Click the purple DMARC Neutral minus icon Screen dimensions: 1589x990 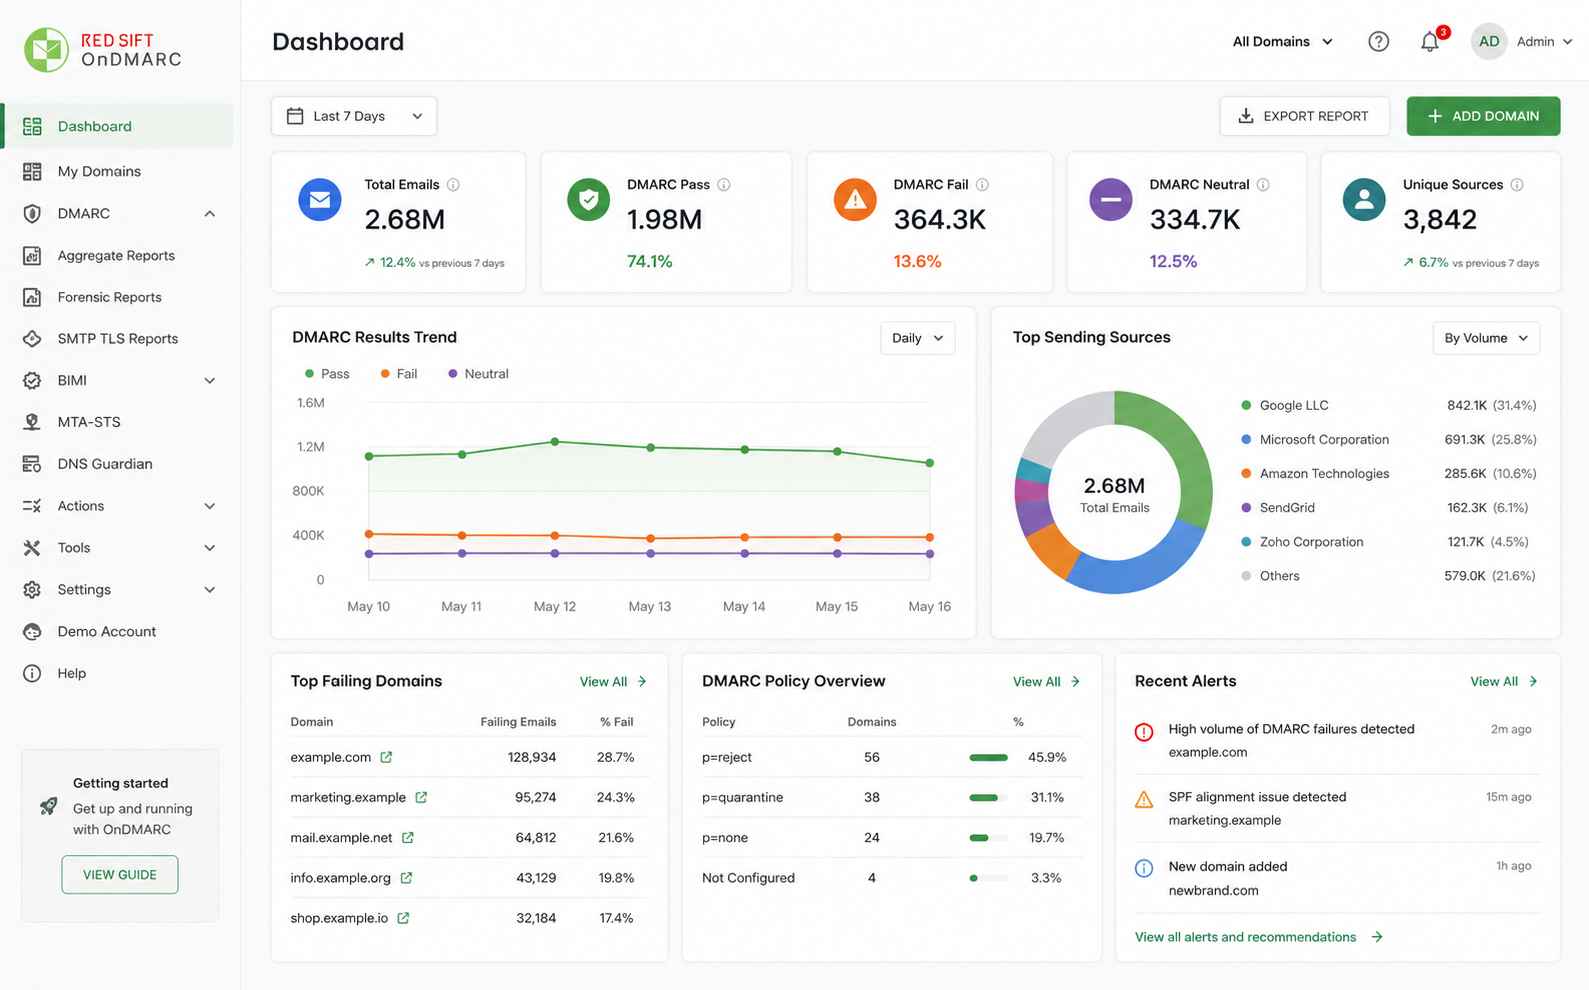pos(1110,199)
